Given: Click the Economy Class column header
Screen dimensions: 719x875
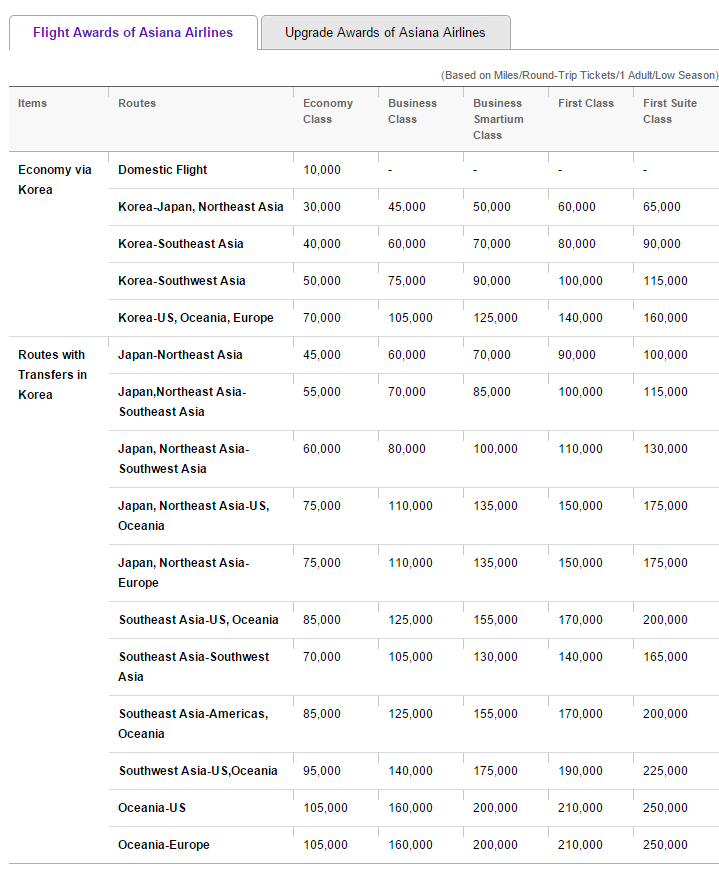Looking at the screenshot, I should tap(328, 111).
